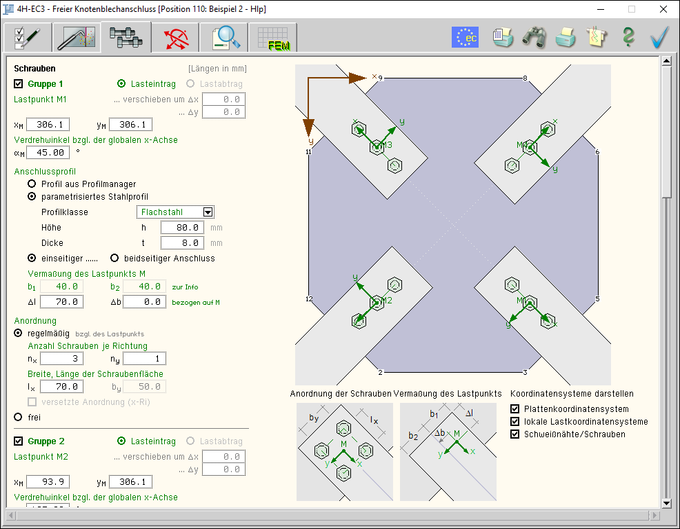Select 'Profil aus Profilmanager' radio option
This screenshot has width=680, height=529.
point(32,184)
